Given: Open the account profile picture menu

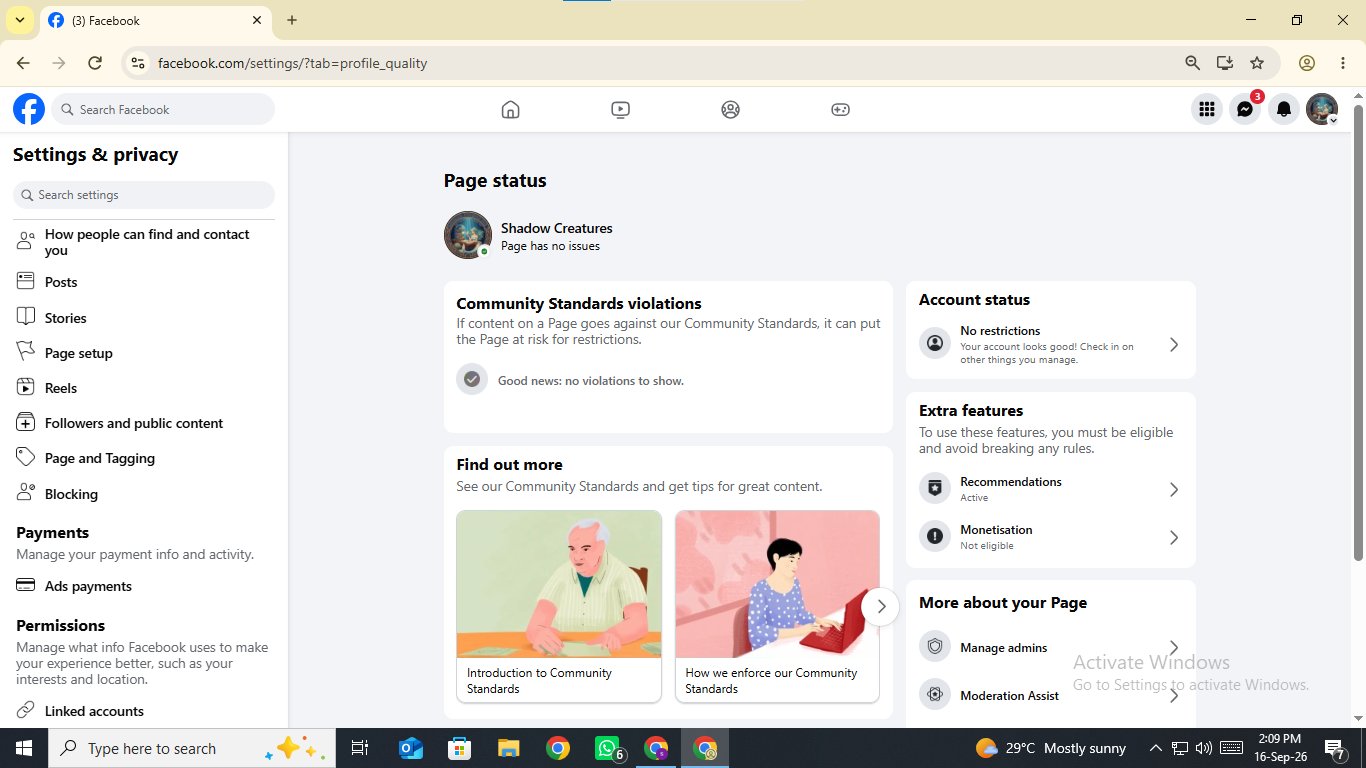Looking at the screenshot, I should point(1322,110).
